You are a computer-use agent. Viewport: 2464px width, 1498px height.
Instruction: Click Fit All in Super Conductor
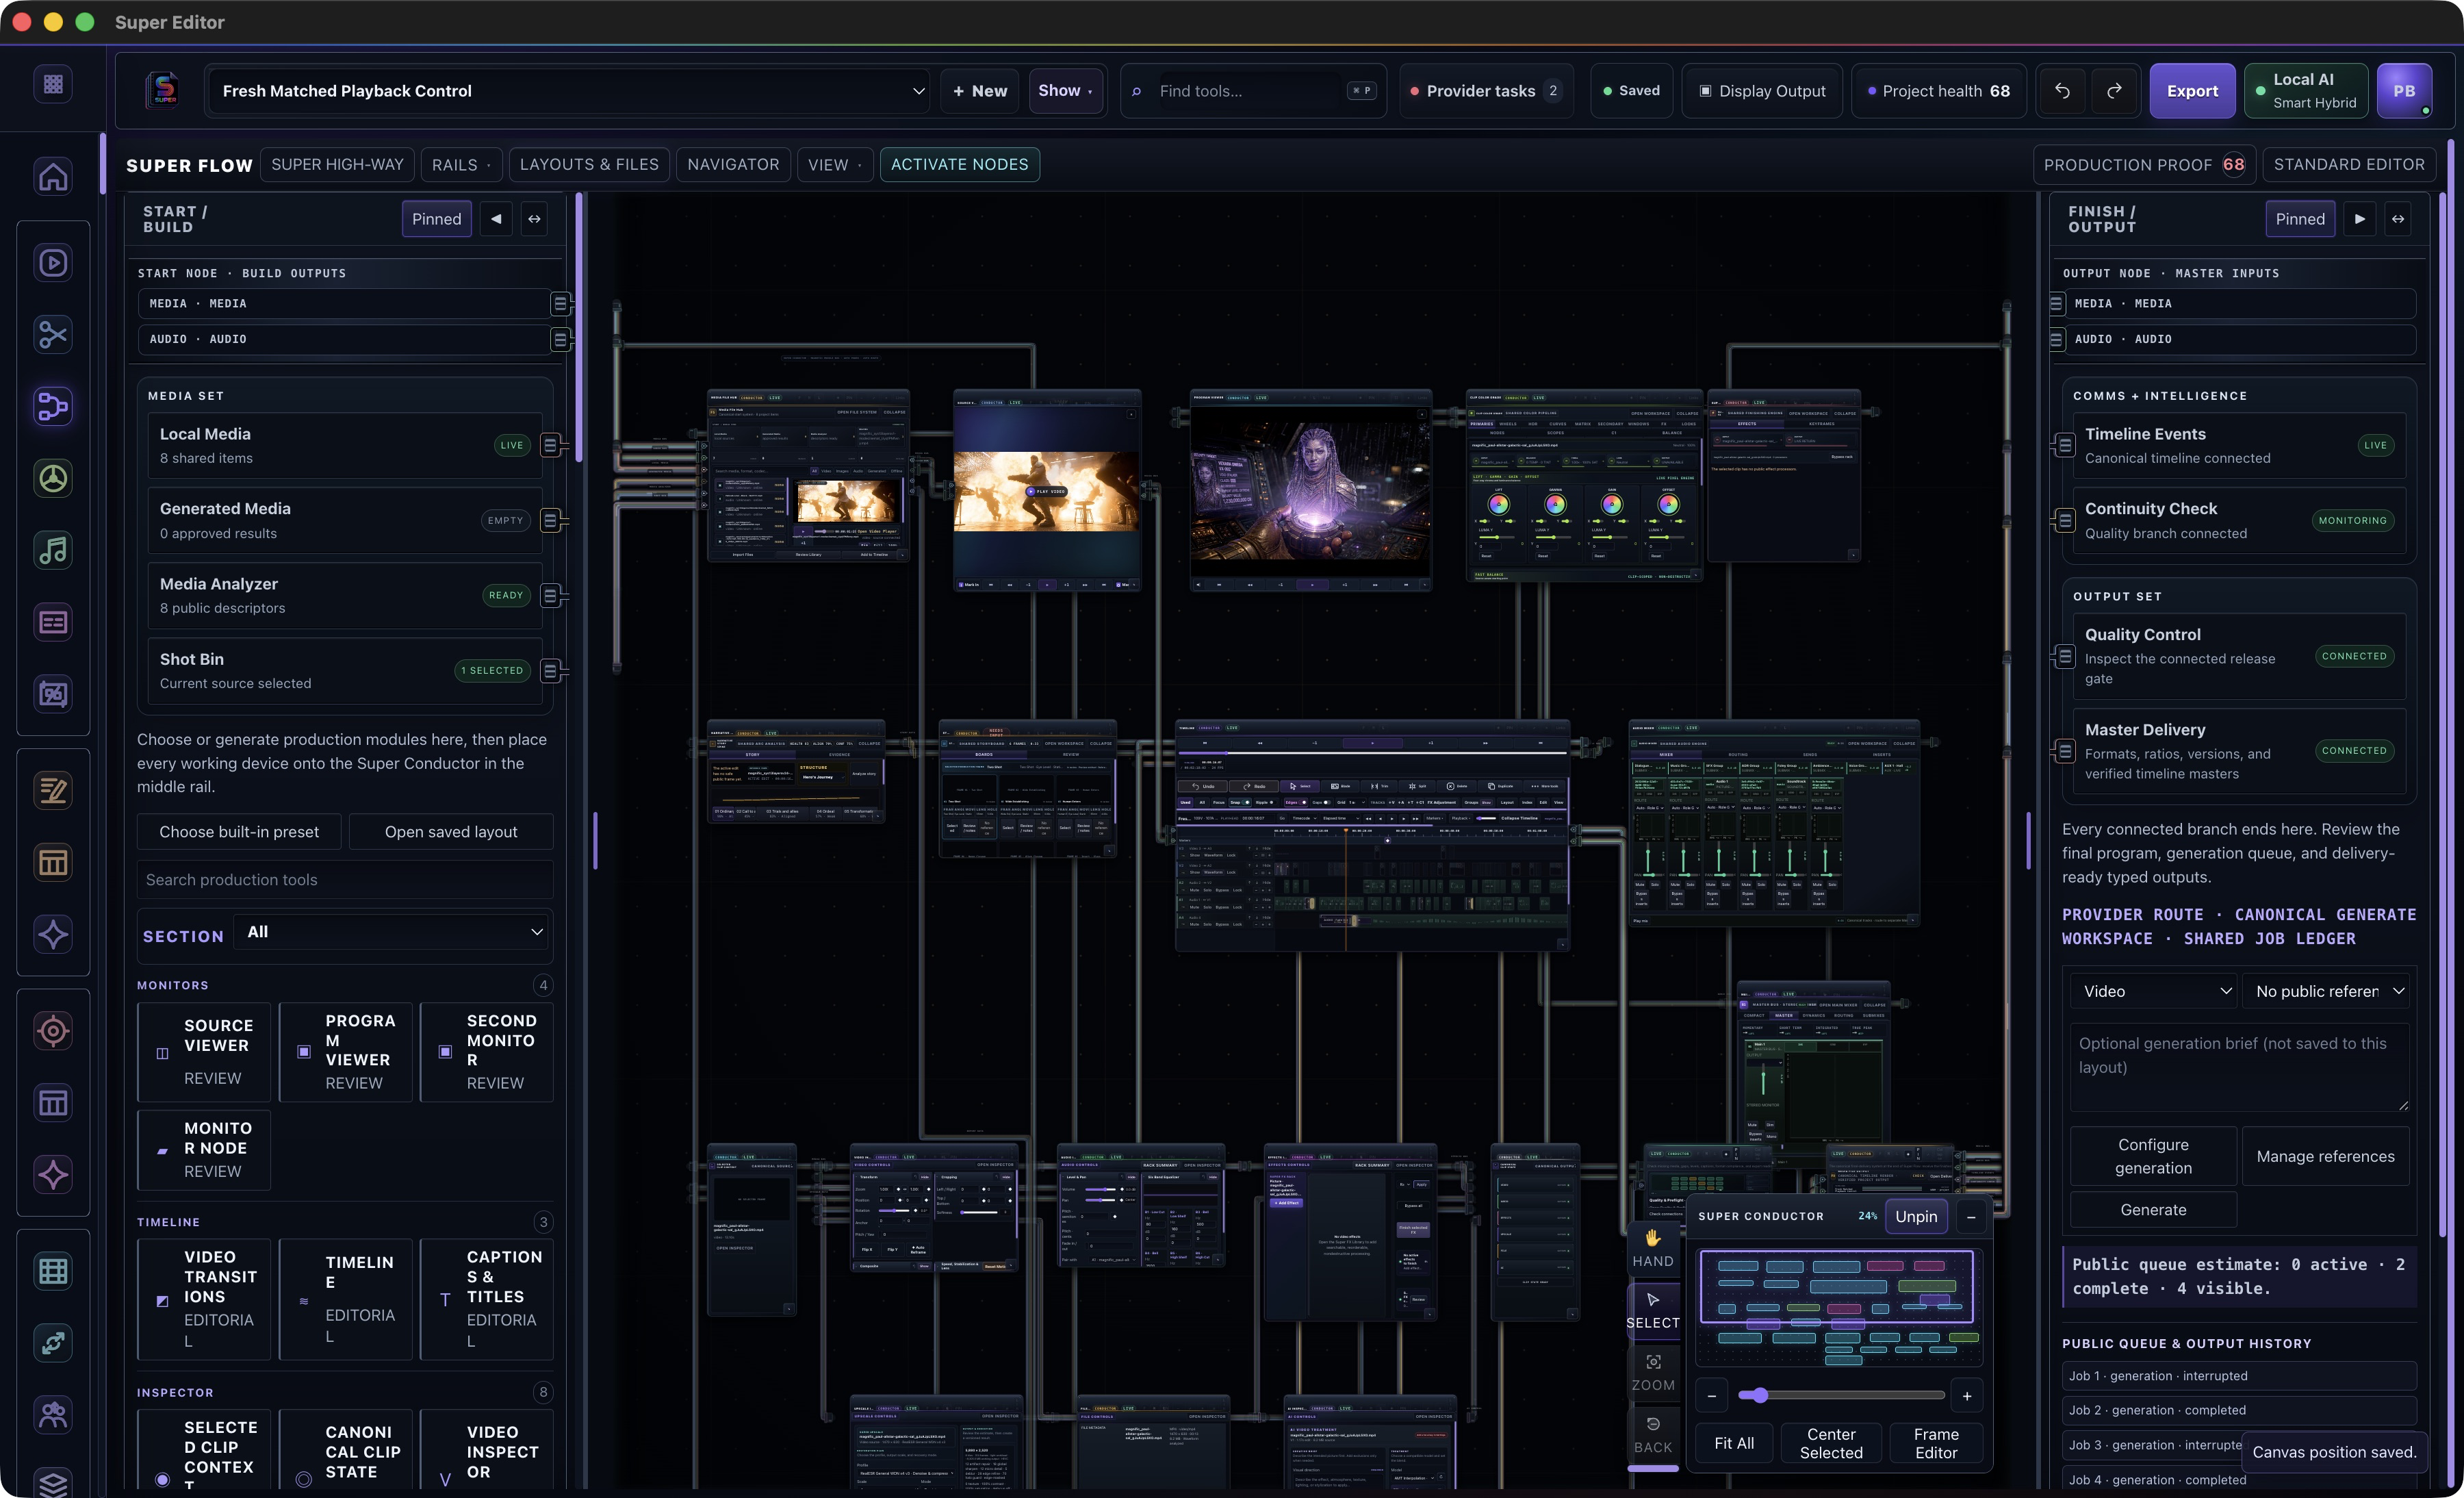(1734, 1443)
